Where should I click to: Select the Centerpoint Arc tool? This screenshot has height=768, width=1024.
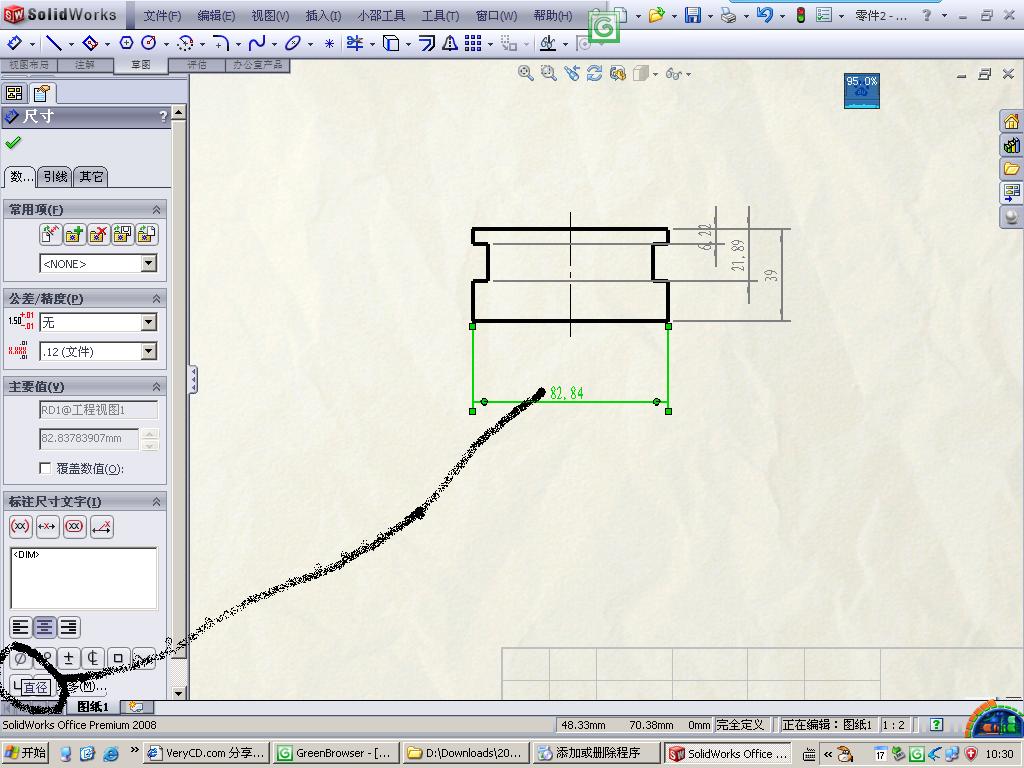tap(185, 43)
